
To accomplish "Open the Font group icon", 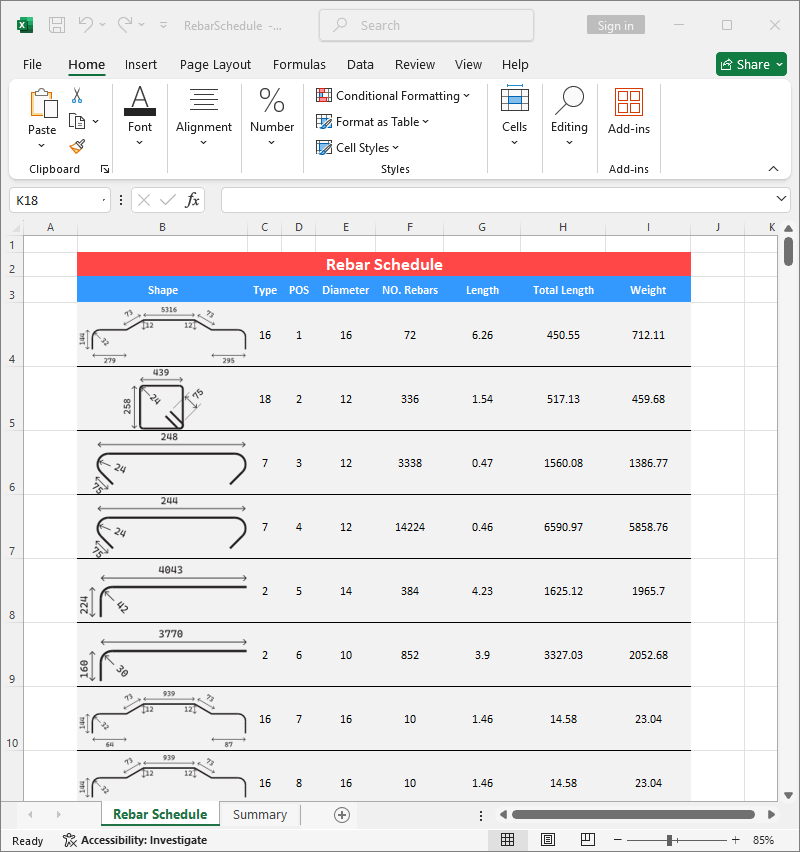I will point(140,101).
